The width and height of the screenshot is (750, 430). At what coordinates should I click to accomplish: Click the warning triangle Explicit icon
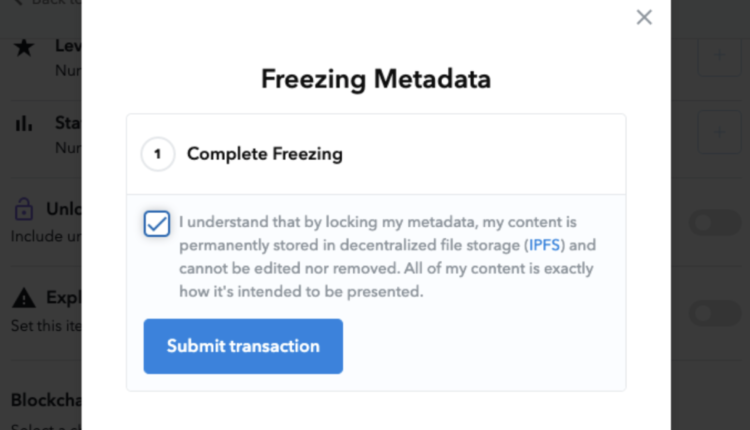pyautogui.click(x=23, y=298)
